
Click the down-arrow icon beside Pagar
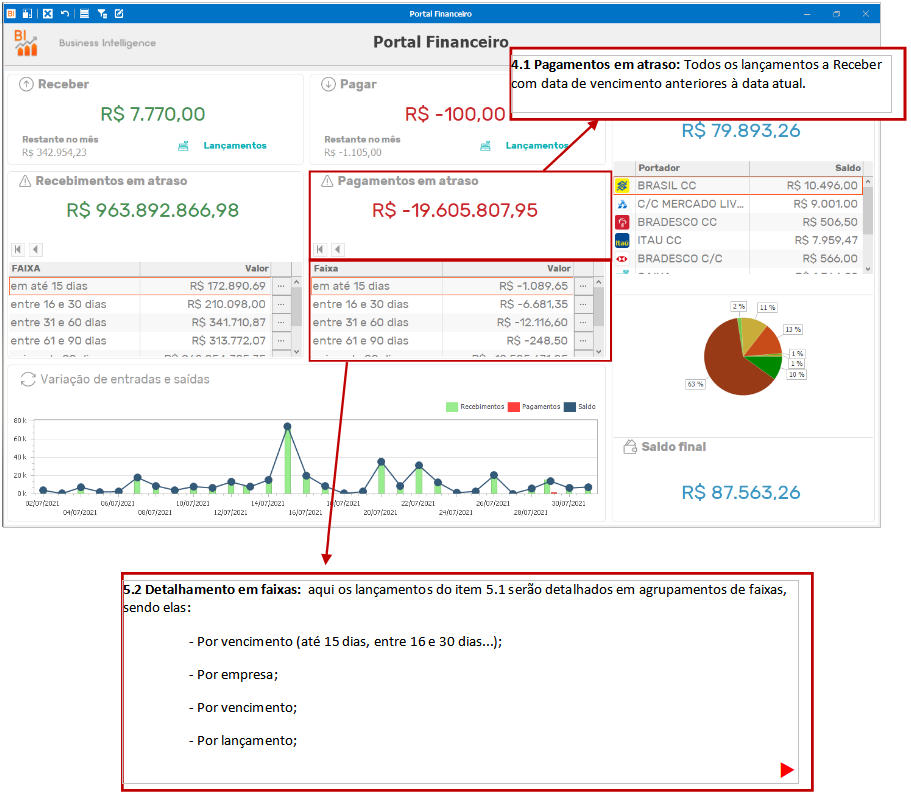[x=328, y=84]
